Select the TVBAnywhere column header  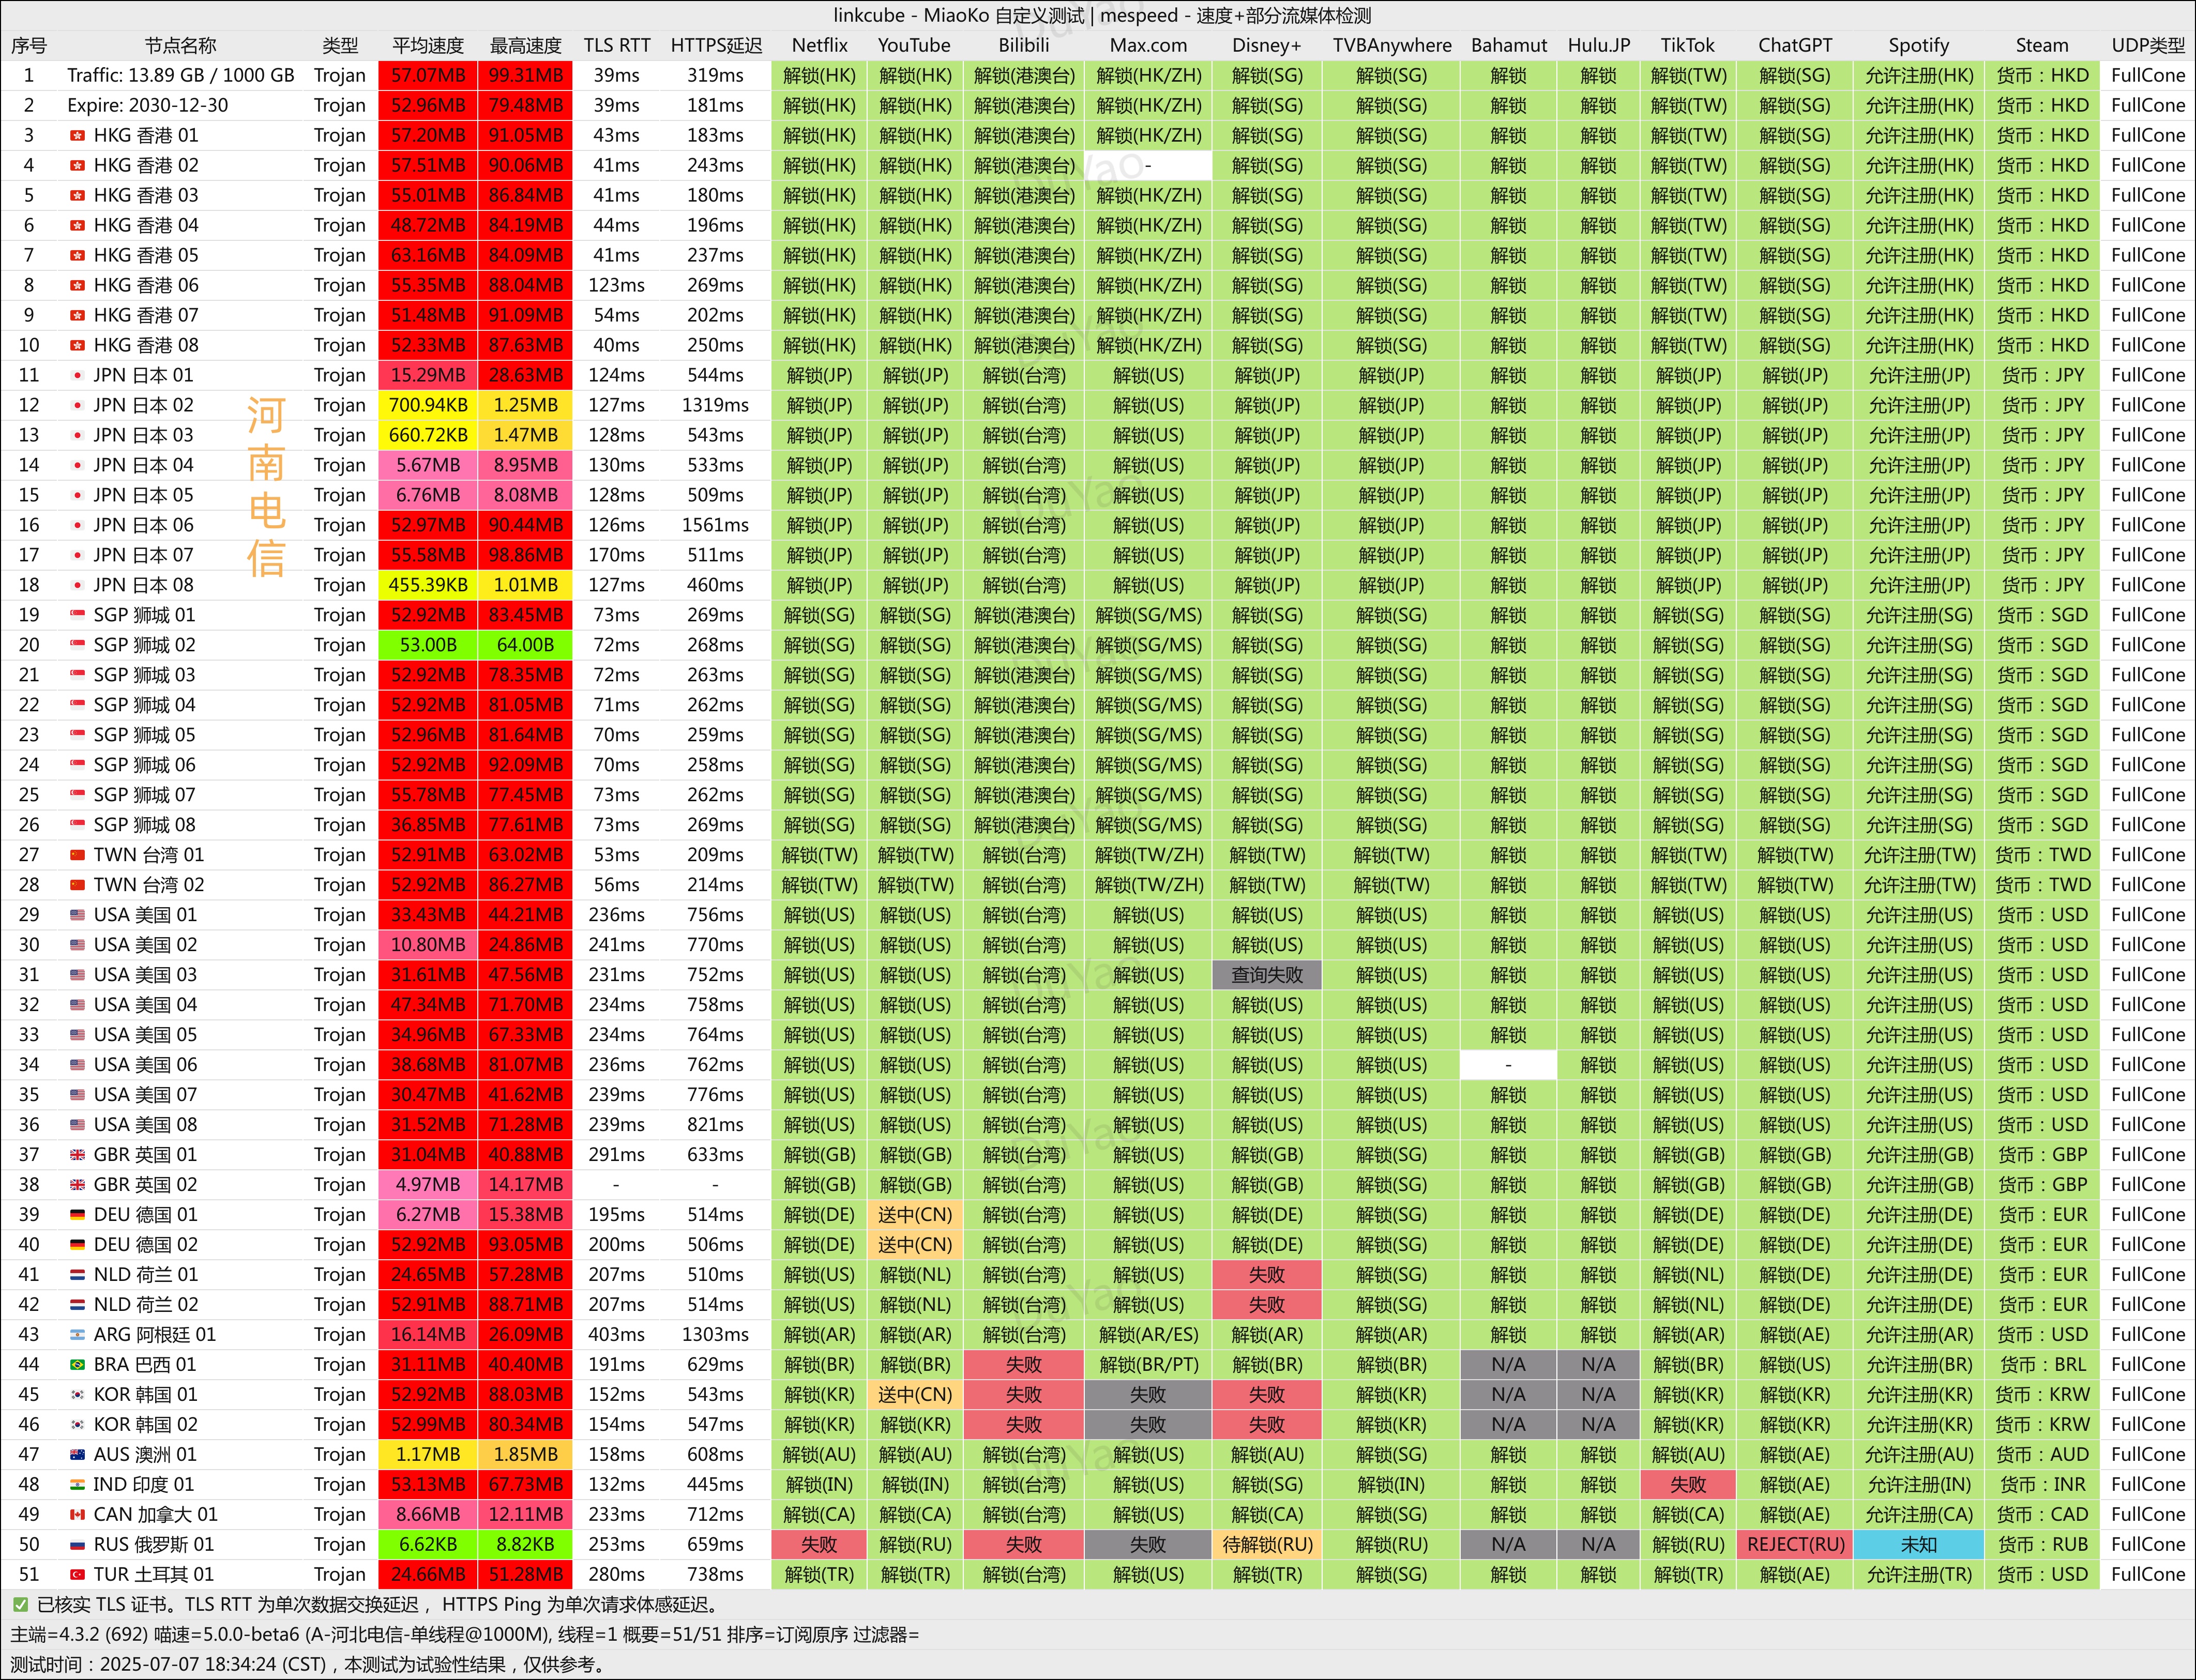pyautogui.click(x=1392, y=45)
